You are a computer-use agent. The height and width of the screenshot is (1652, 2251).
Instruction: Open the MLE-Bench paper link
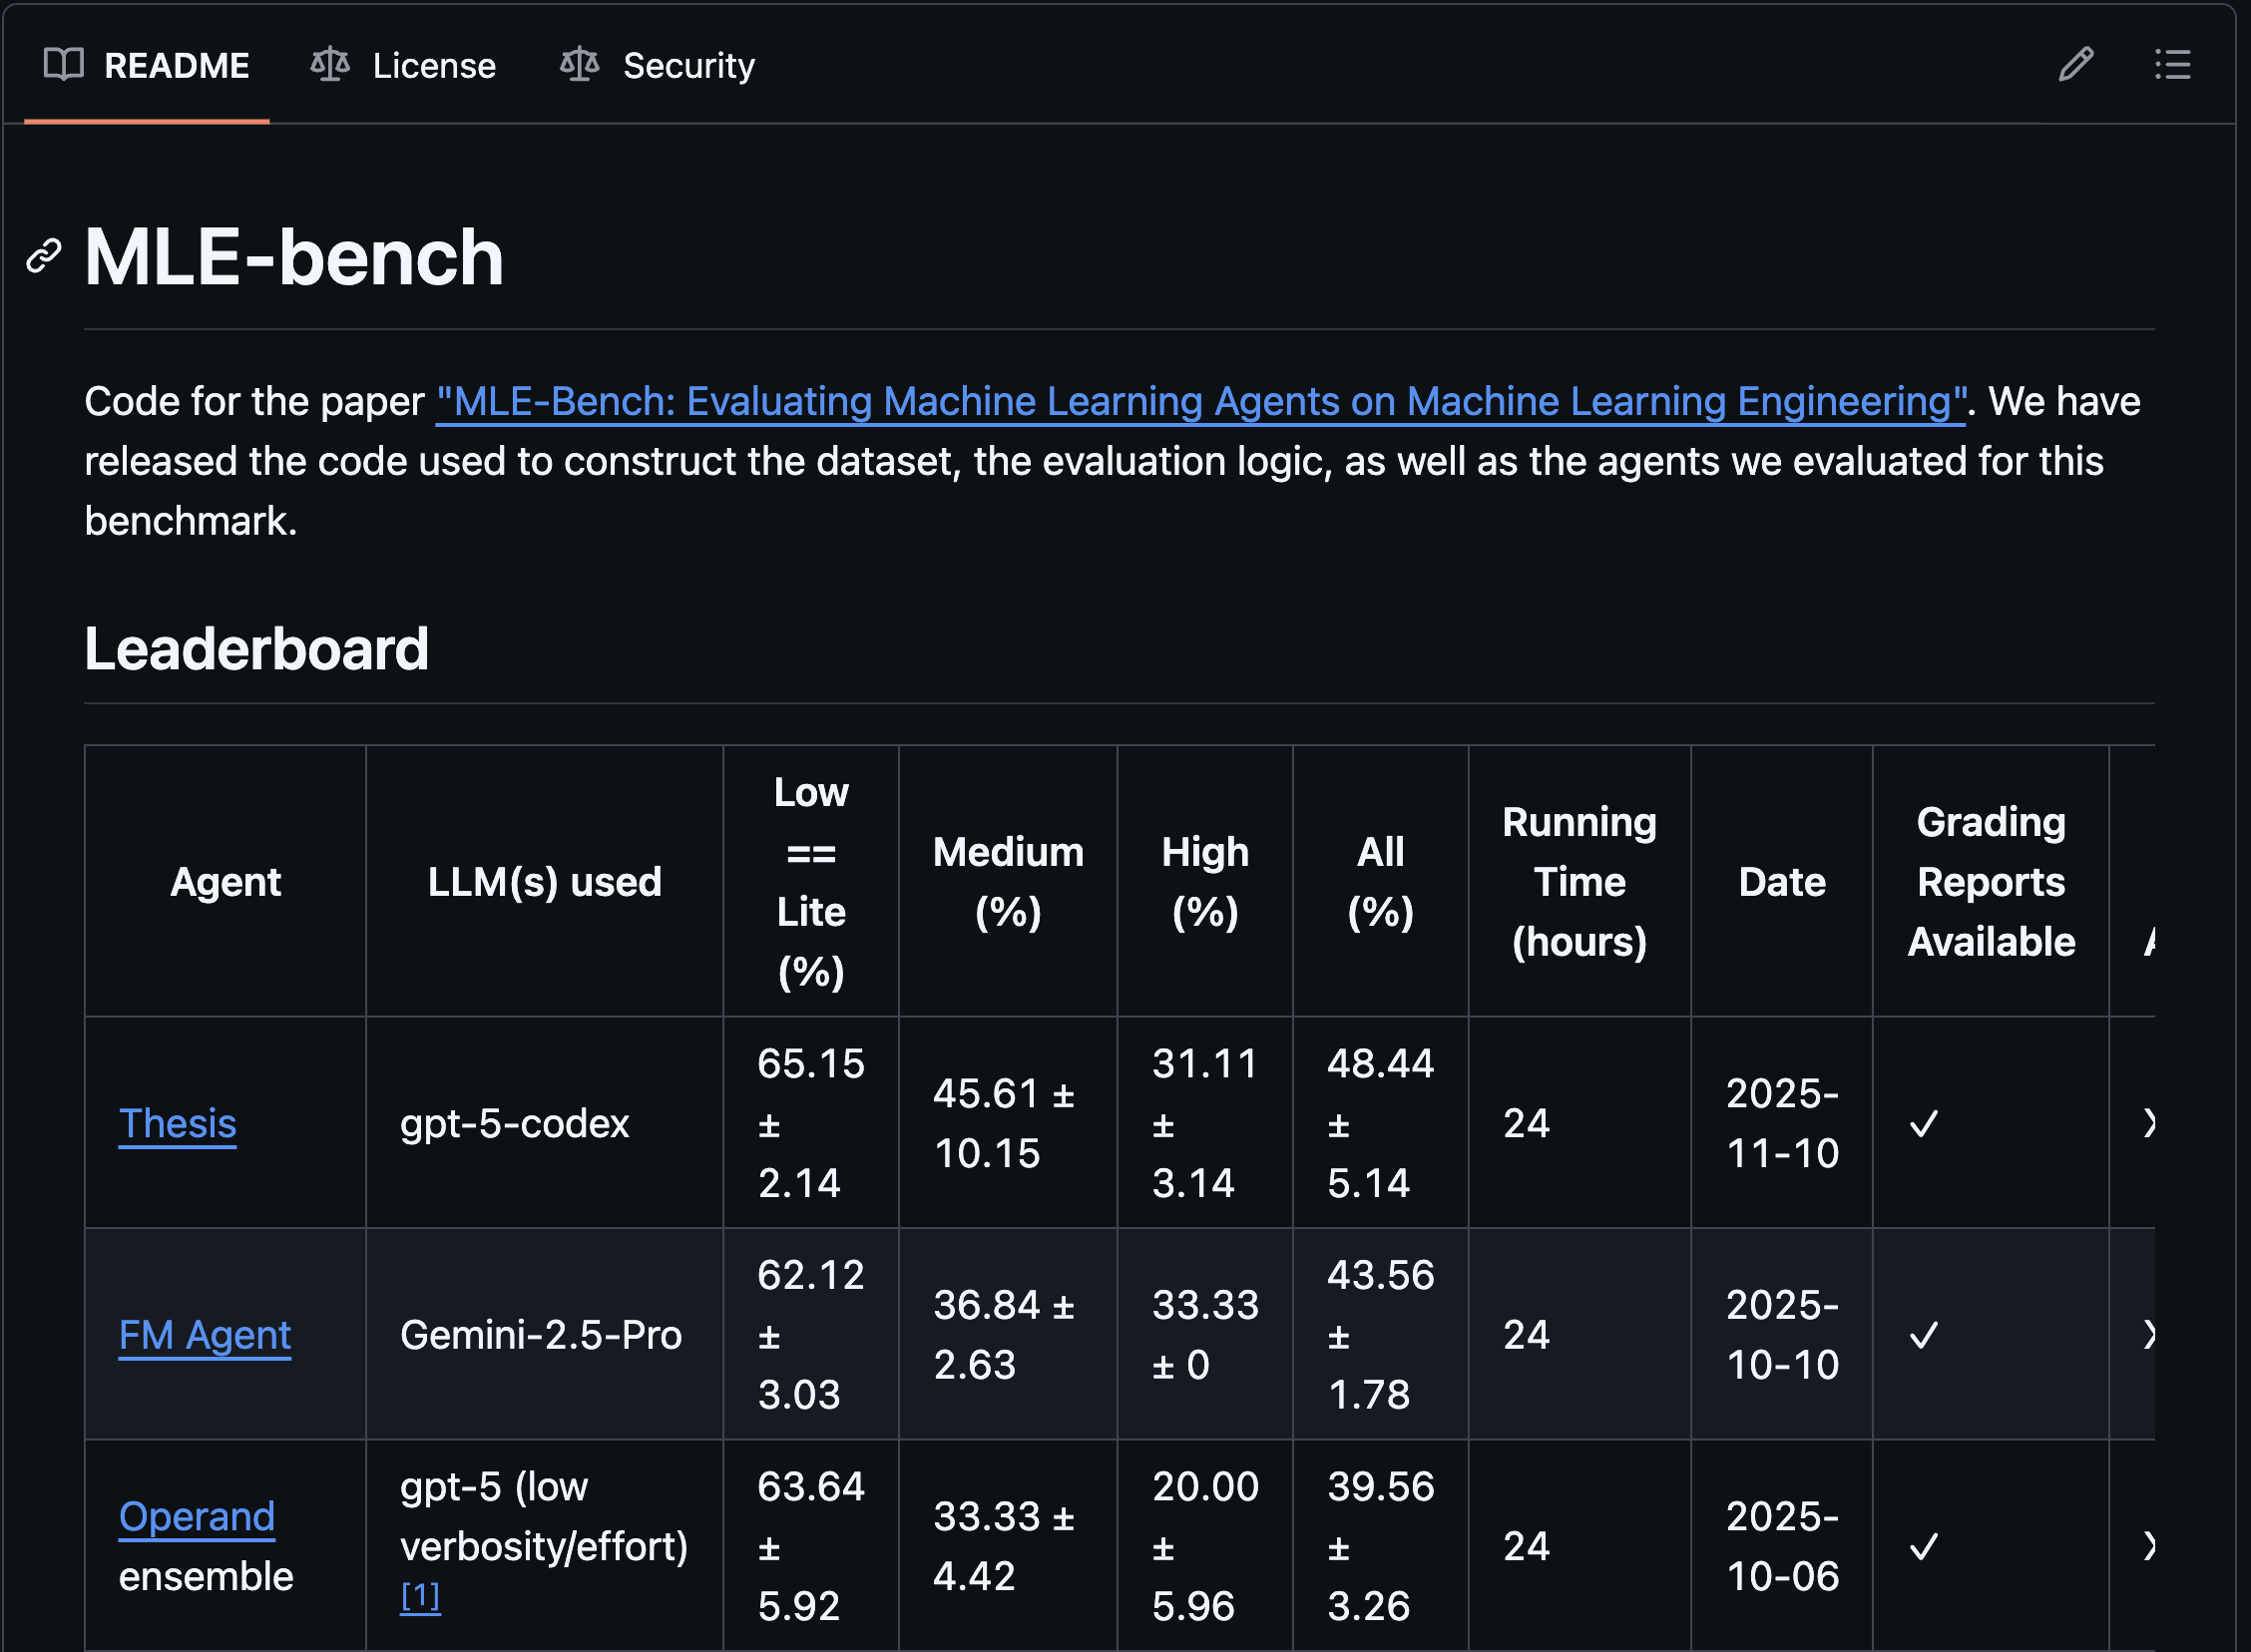pyautogui.click(x=1200, y=402)
